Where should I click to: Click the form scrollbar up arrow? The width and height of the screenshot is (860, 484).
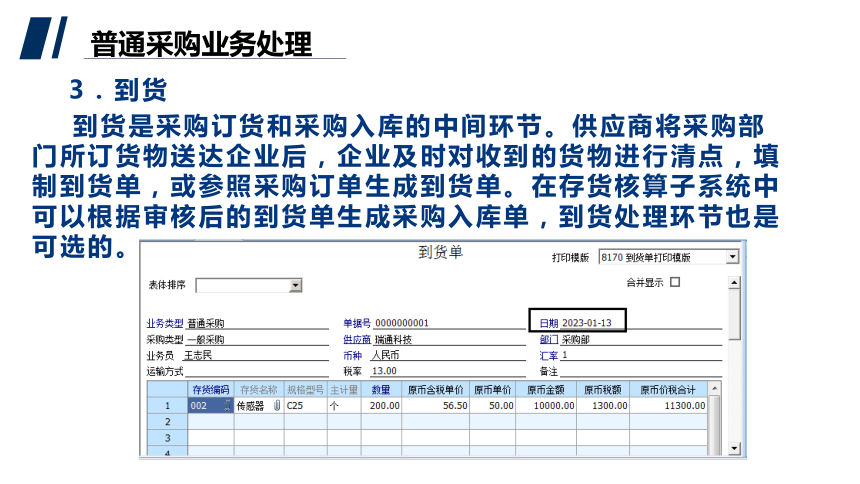pyautogui.click(x=734, y=283)
